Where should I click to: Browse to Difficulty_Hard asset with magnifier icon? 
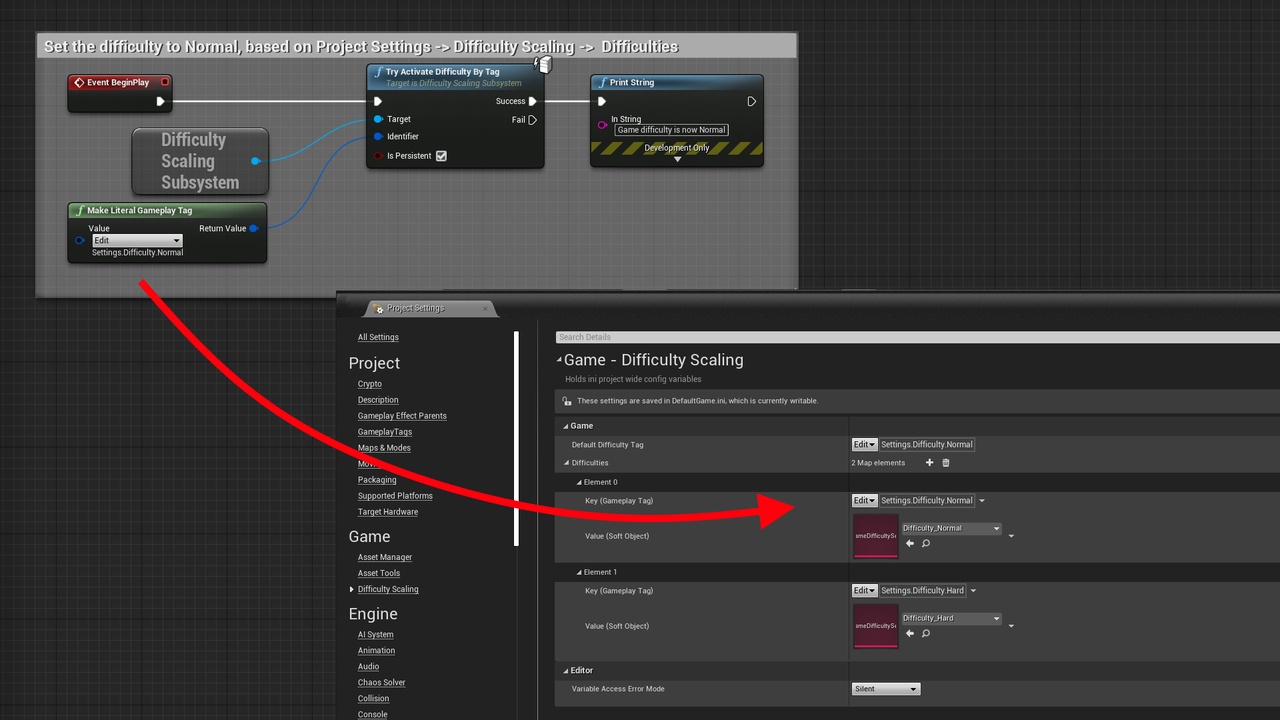click(x=926, y=634)
